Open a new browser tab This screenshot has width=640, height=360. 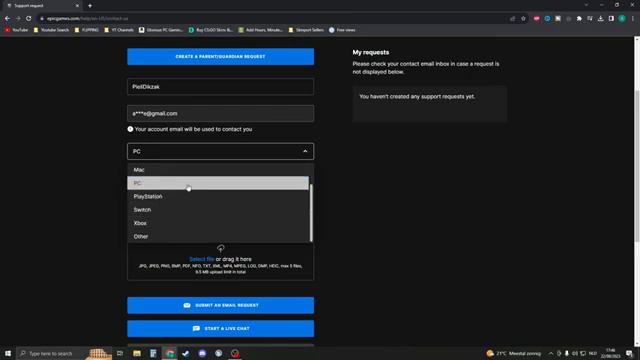pos(90,6)
